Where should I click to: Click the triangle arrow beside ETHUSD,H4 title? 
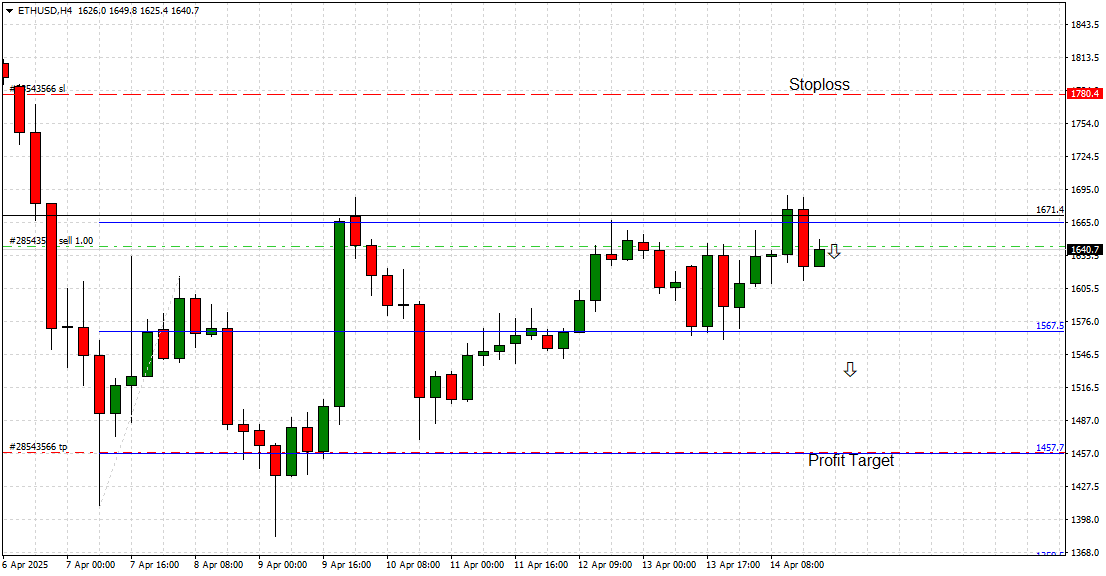click(x=9, y=11)
